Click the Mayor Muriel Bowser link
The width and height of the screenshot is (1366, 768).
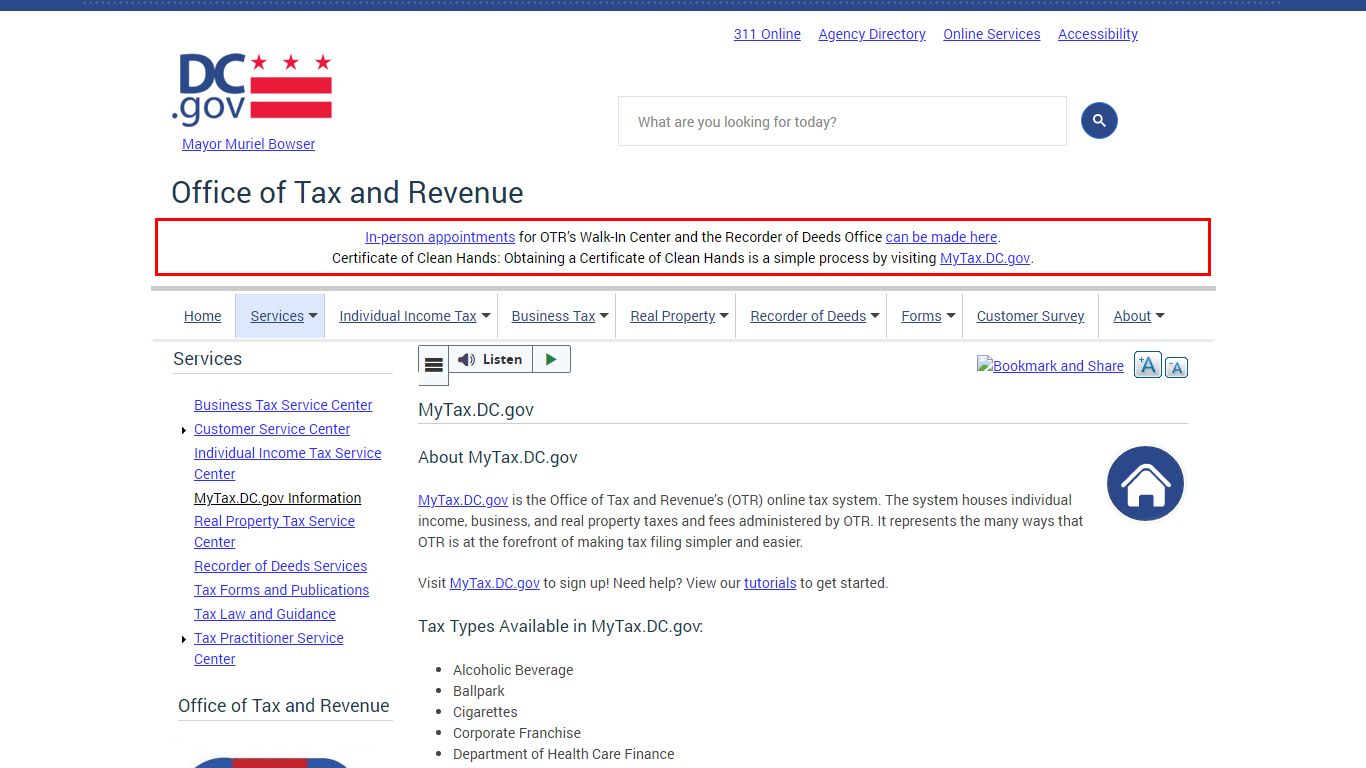coord(249,144)
